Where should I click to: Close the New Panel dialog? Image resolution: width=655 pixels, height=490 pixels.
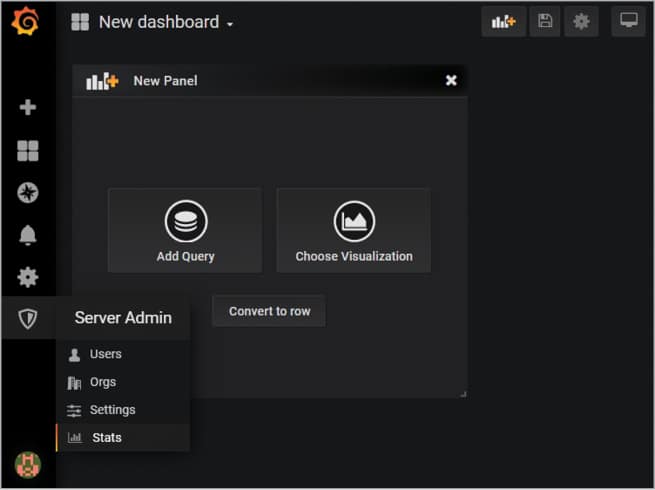coord(451,80)
